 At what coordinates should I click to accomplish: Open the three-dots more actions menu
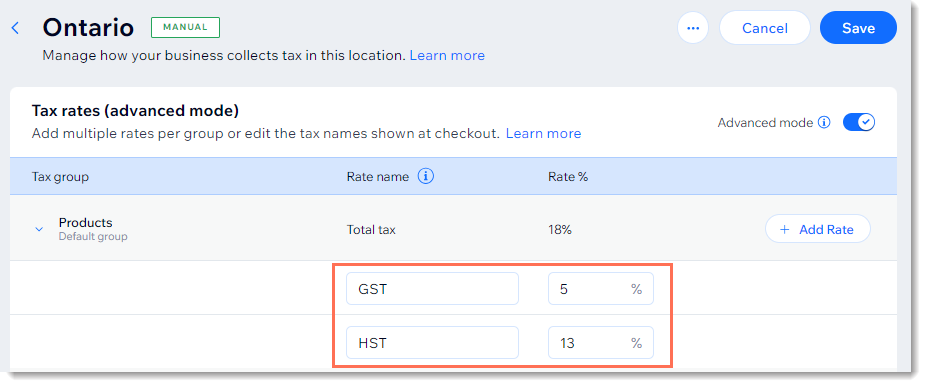click(x=693, y=28)
